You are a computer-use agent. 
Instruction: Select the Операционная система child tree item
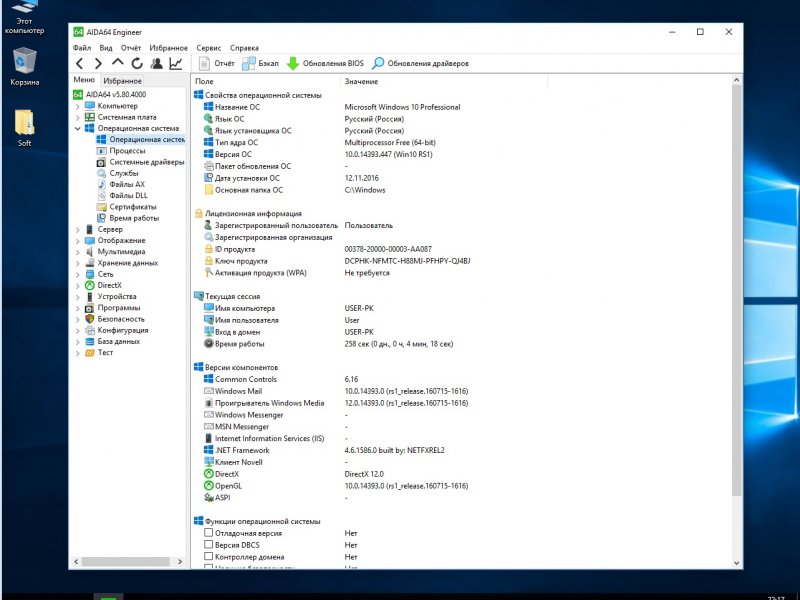pyautogui.click(x=141, y=139)
